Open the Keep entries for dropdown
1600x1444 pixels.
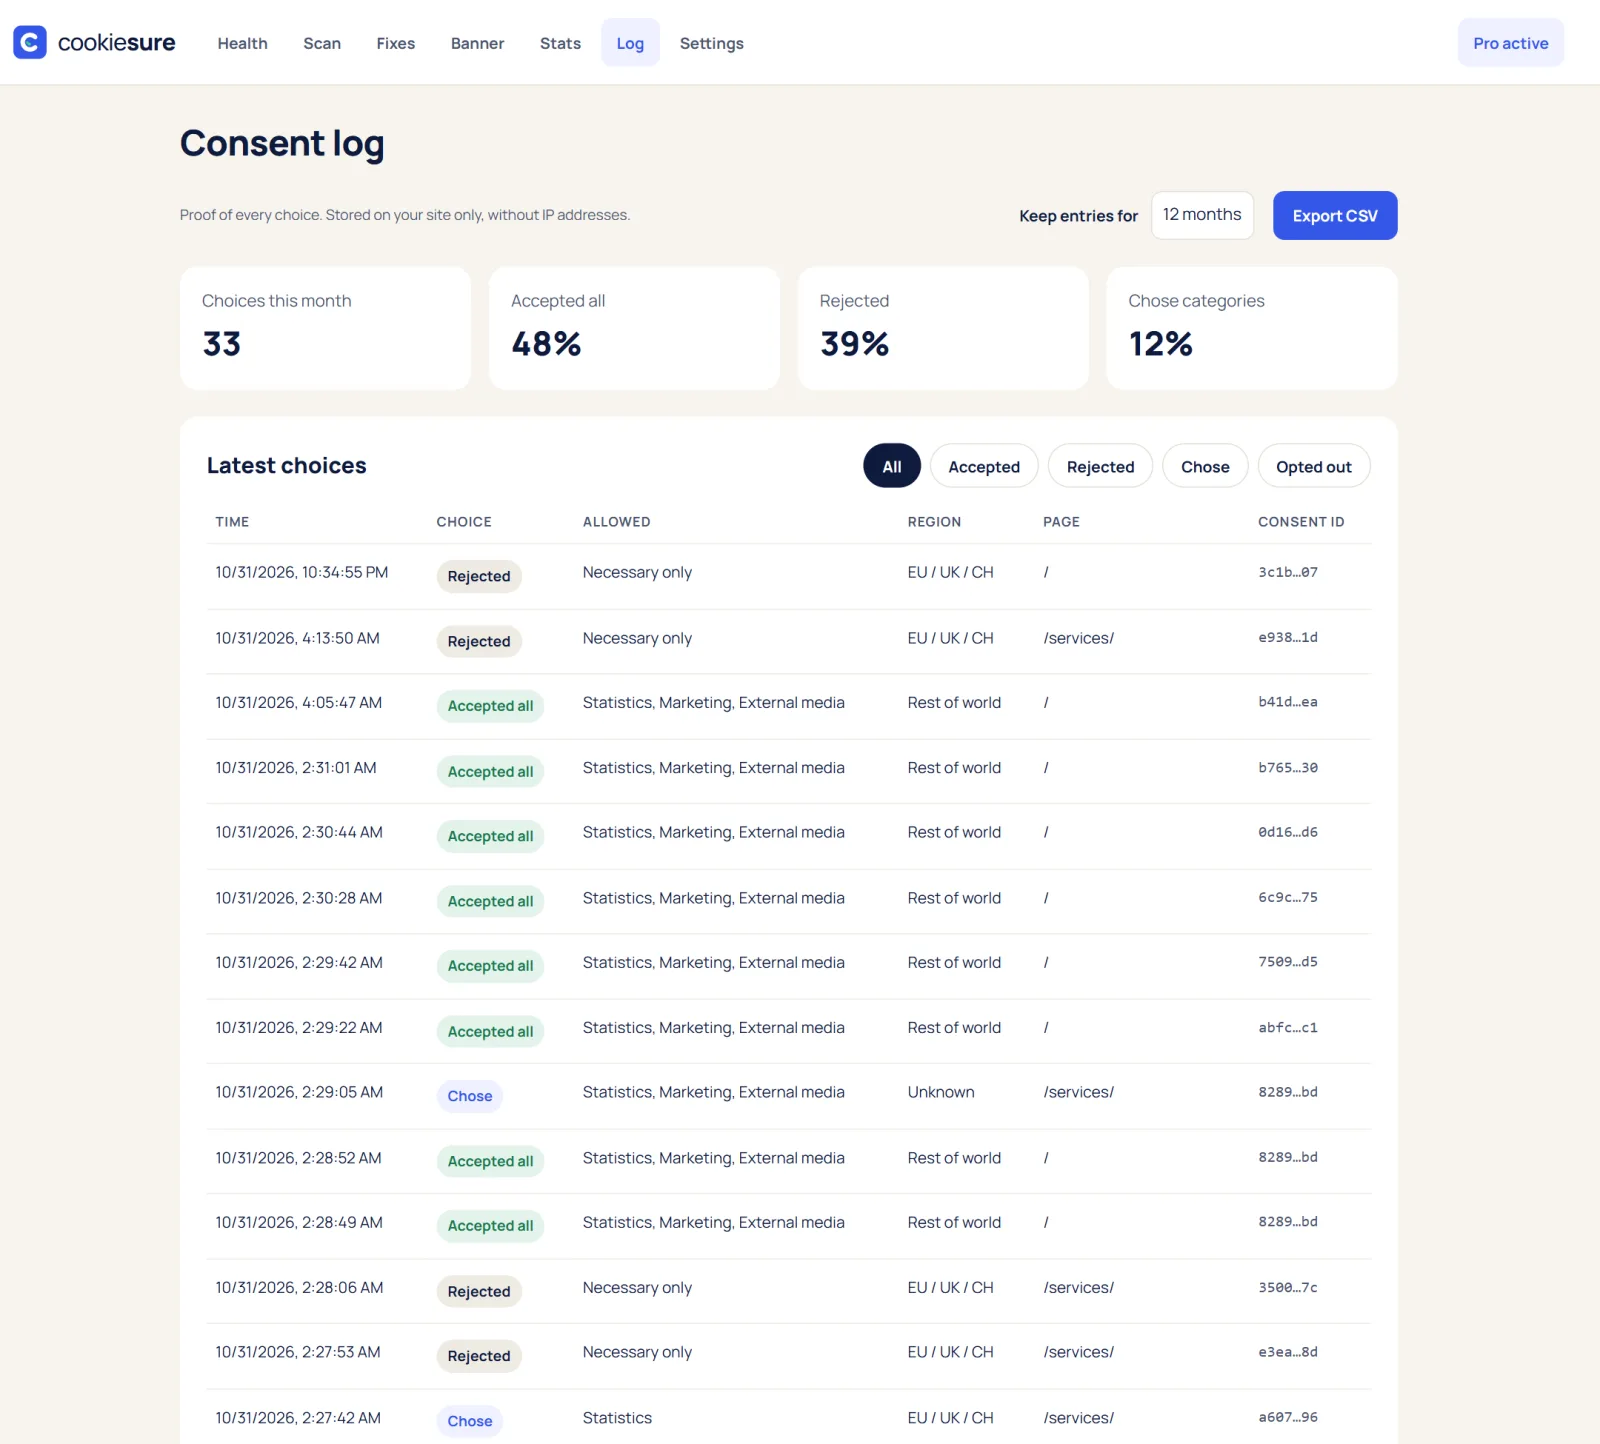click(1202, 215)
